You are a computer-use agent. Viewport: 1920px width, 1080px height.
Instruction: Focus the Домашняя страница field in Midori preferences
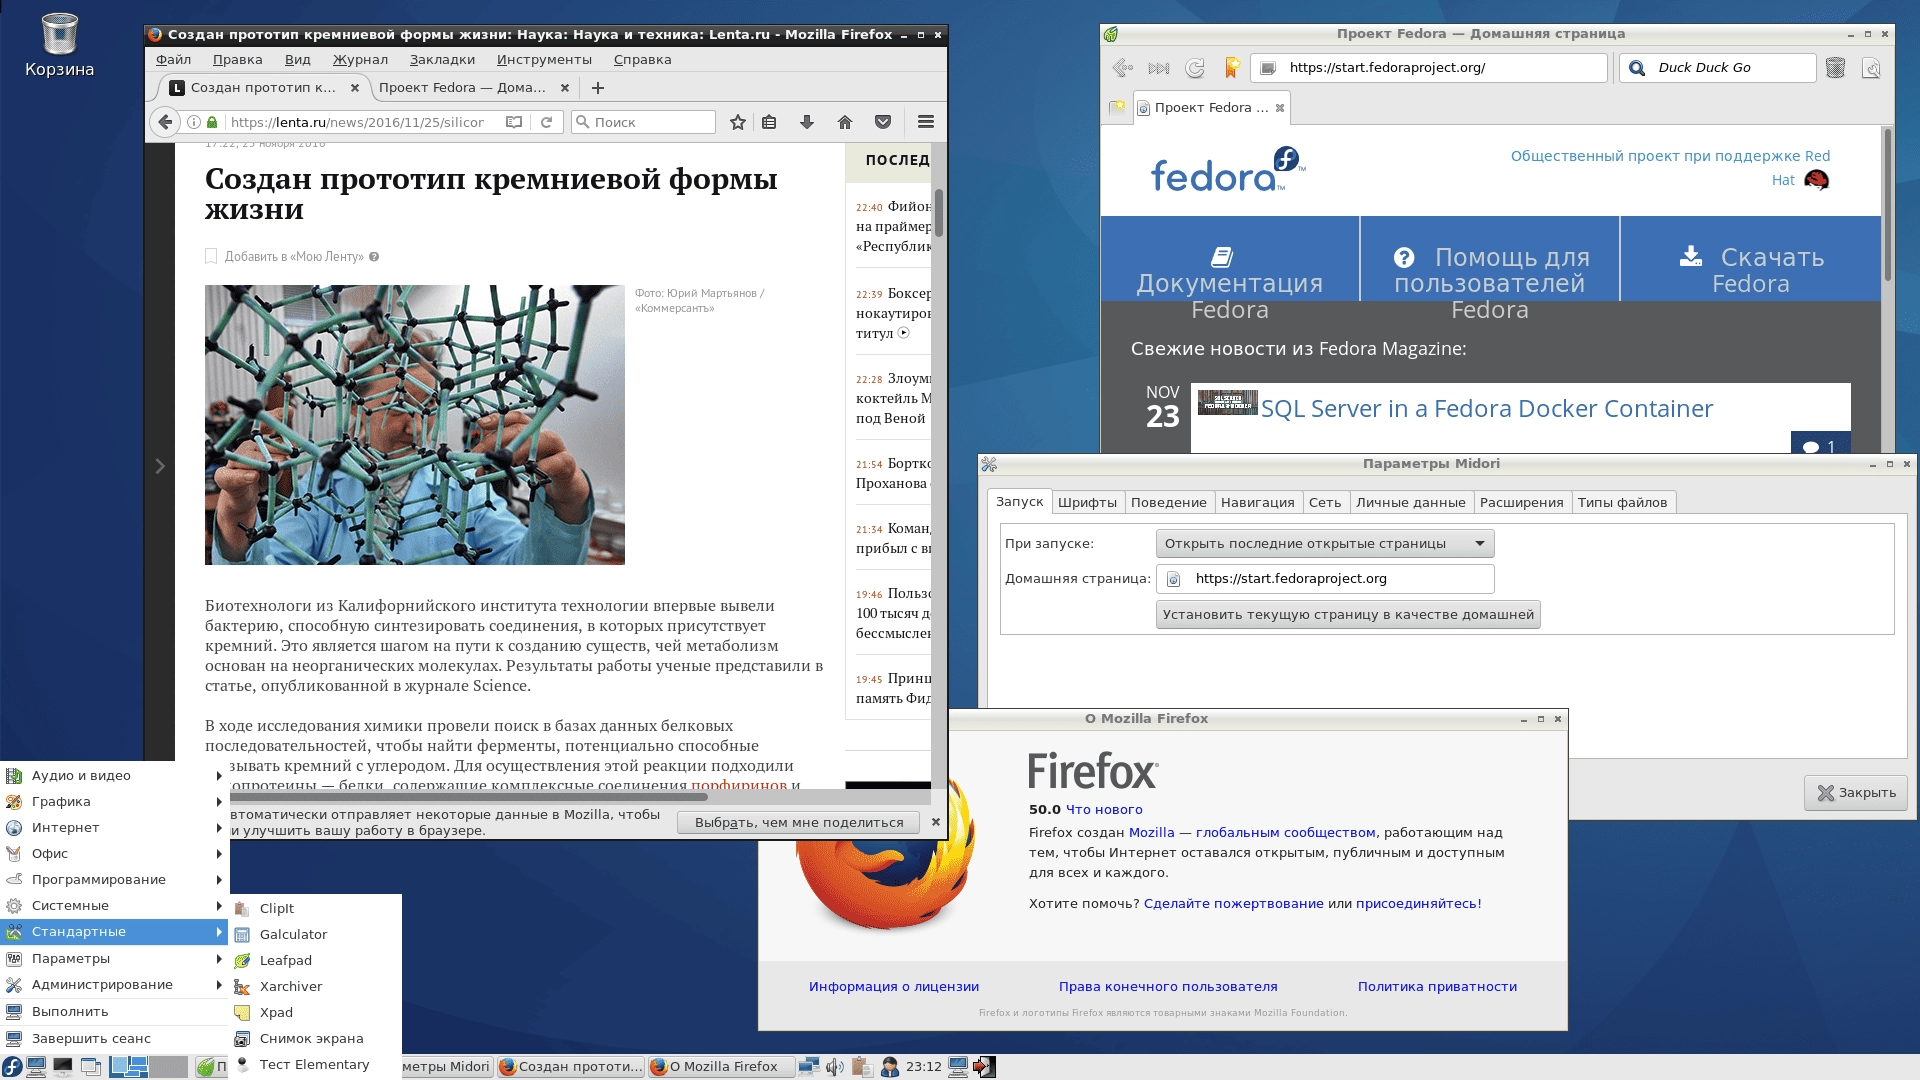[1325, 579]
